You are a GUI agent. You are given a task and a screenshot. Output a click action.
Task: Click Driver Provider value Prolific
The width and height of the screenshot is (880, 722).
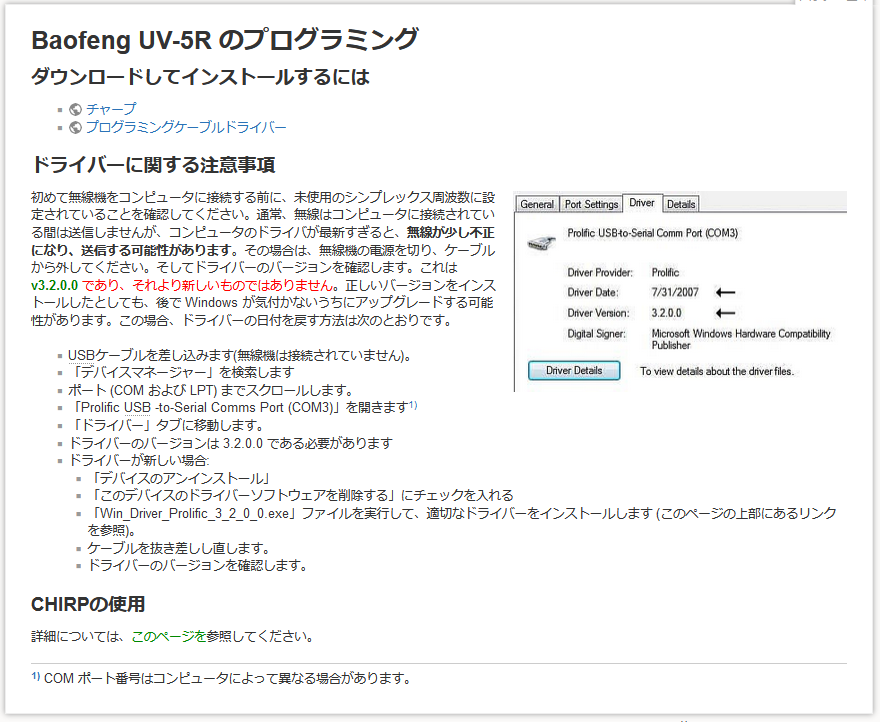click(665, 272)
